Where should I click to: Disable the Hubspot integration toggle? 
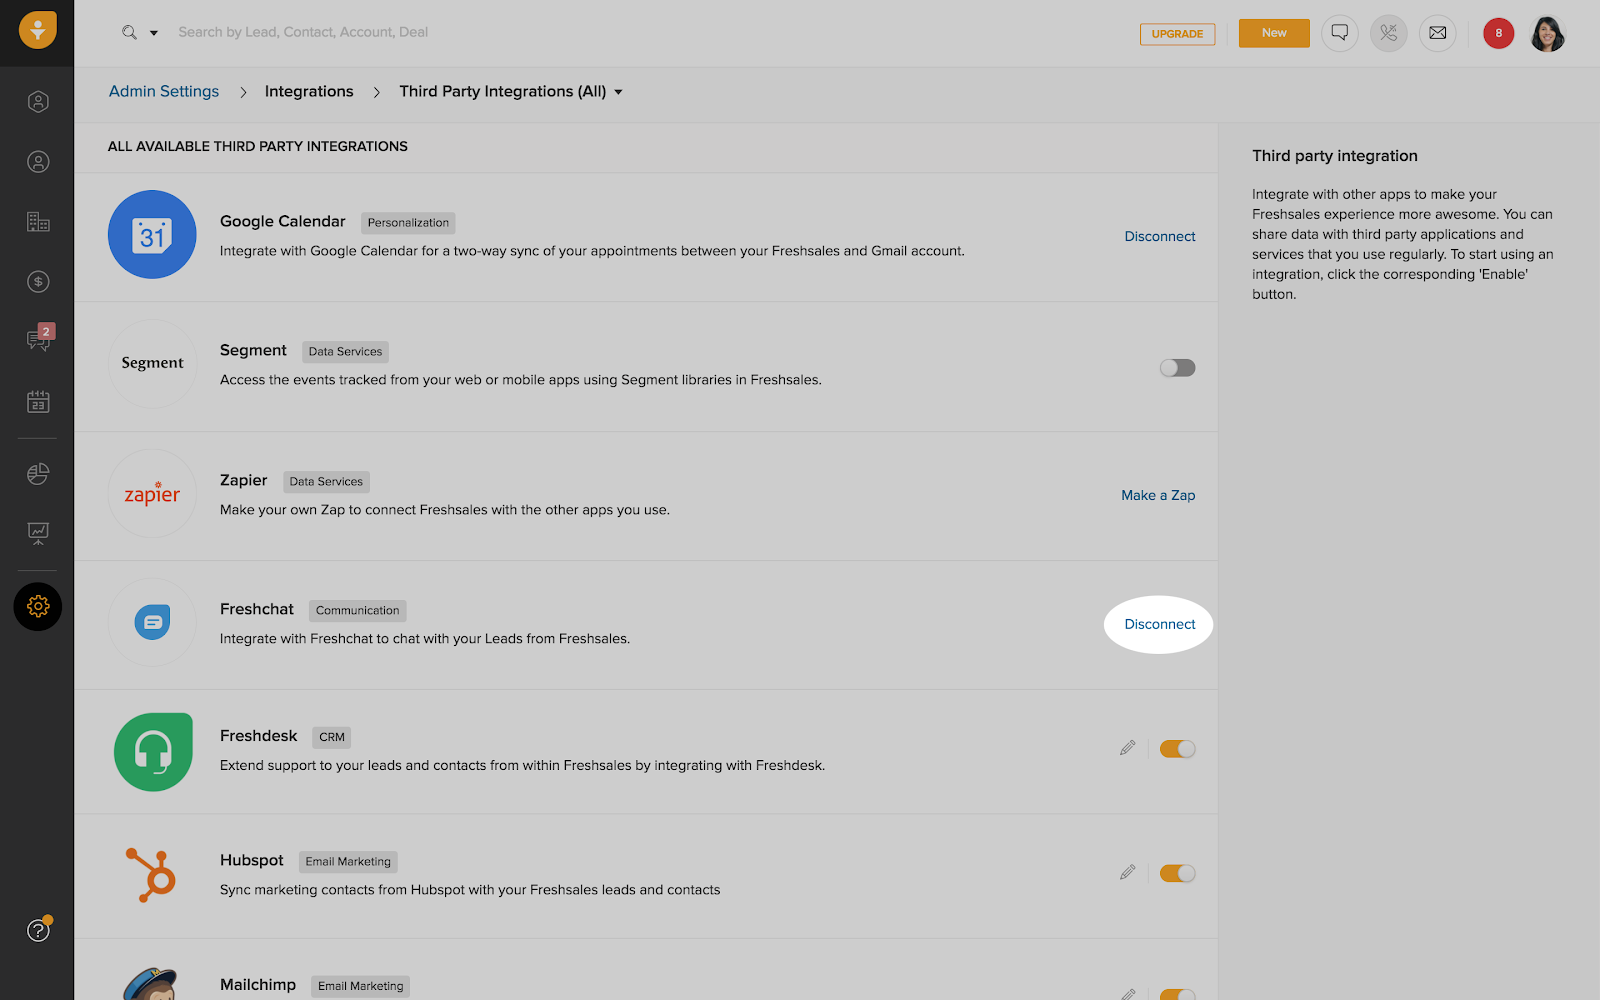pos(1177,874)
